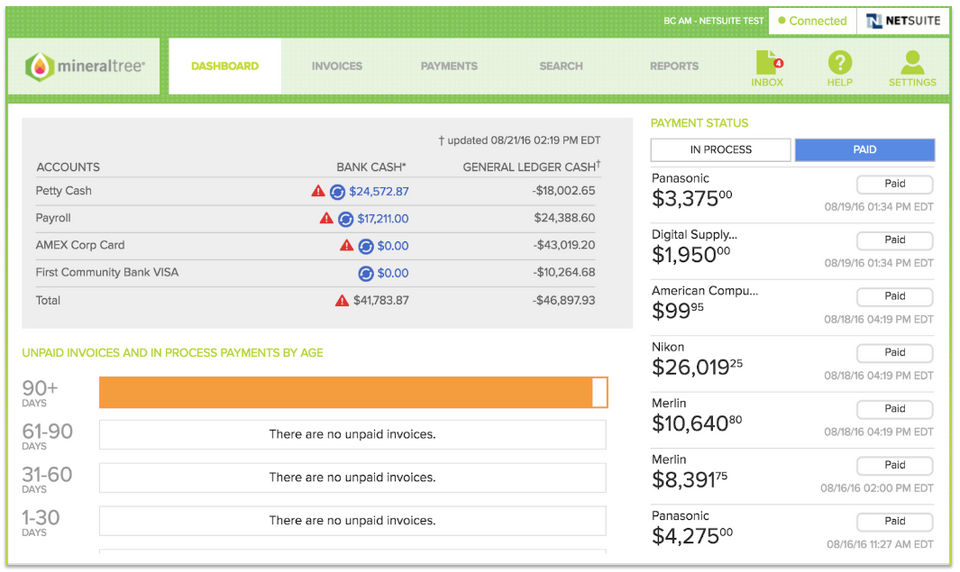Screen dimensions: 960x572
Task: Click the AMEX Corp Card sync icon
Action: pos(365,246)
